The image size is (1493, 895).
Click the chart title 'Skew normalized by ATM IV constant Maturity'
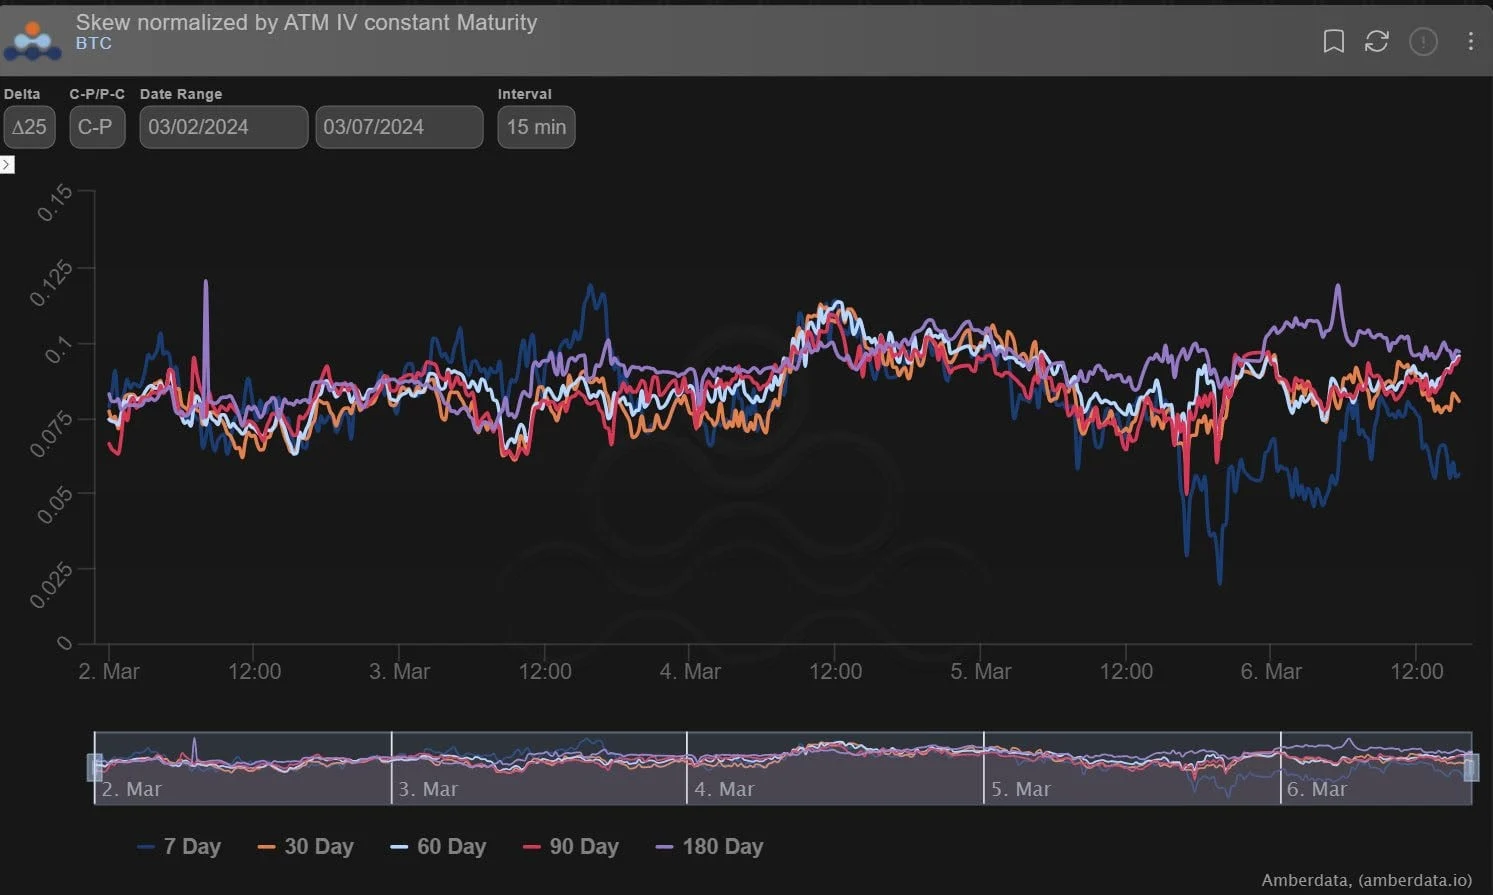pos(306,22)
